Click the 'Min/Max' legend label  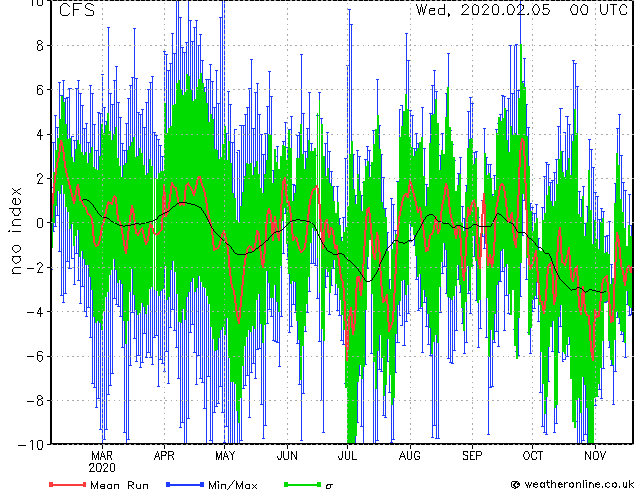pyautogui.click(x=232, y=485)
